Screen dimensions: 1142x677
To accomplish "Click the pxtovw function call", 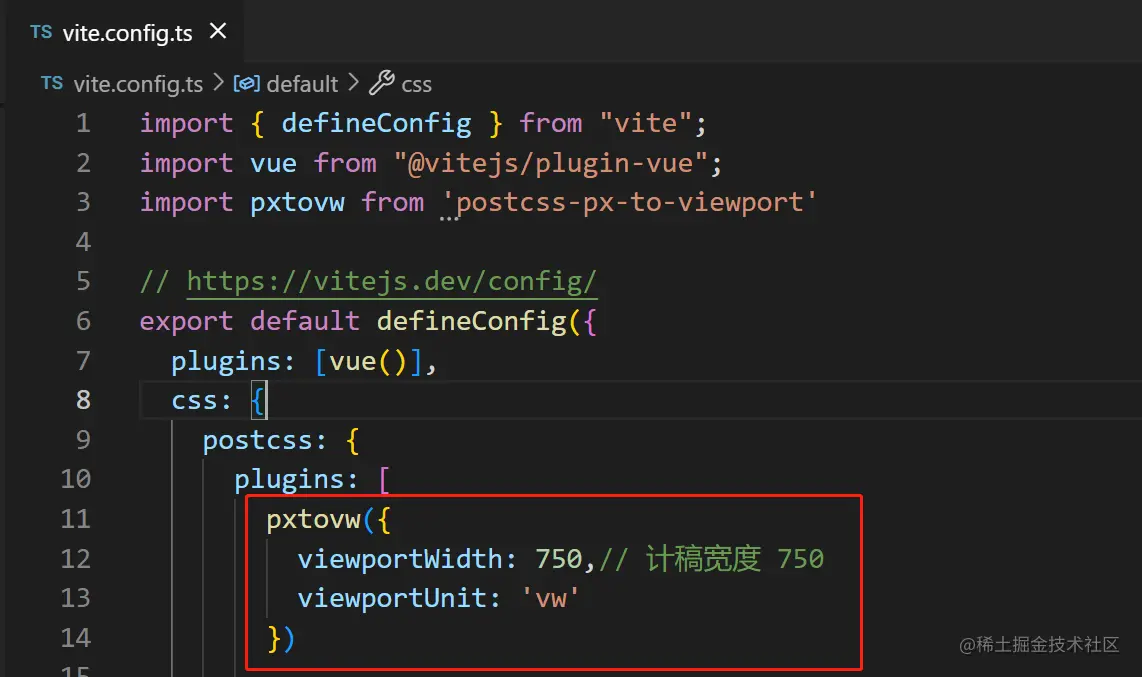I will click(x=313, y=520).
